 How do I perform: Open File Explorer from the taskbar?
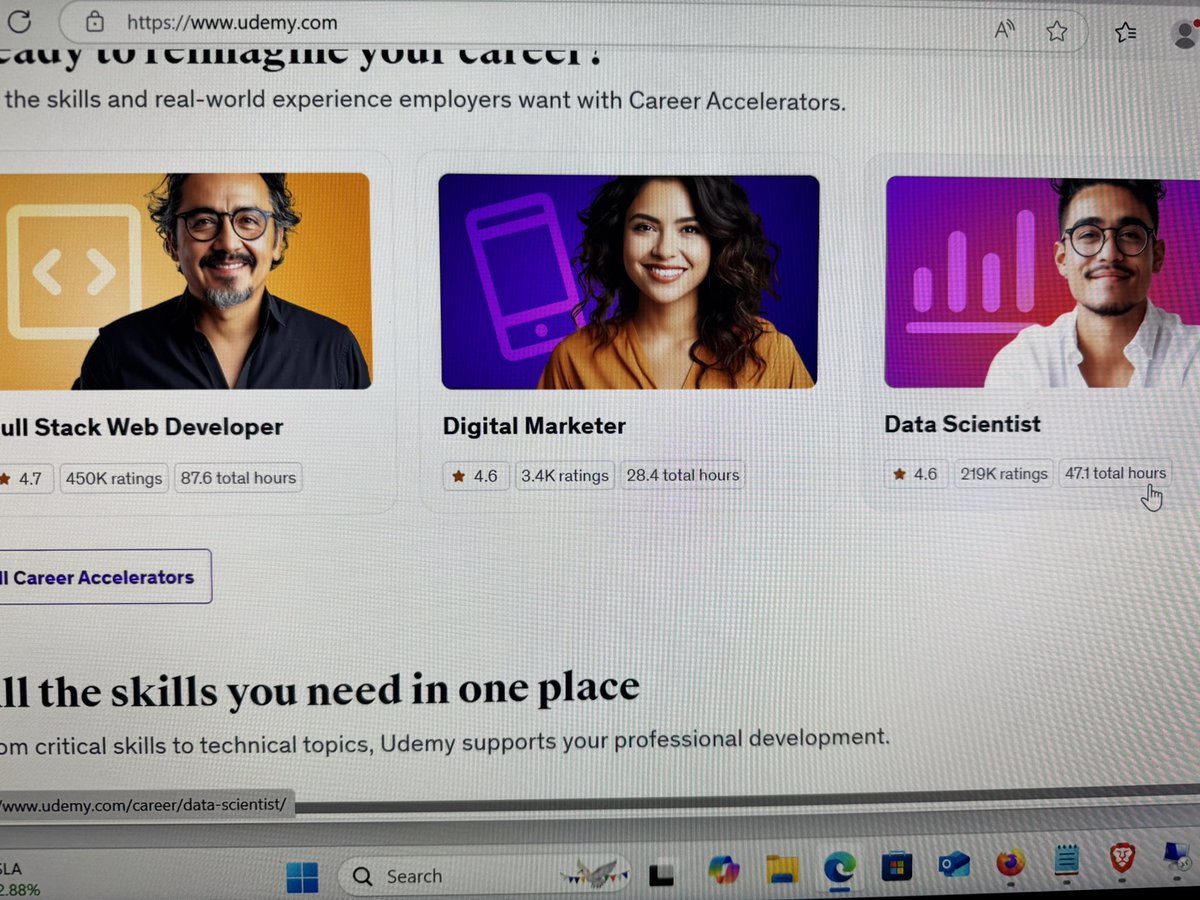click(x=782, y=870)
